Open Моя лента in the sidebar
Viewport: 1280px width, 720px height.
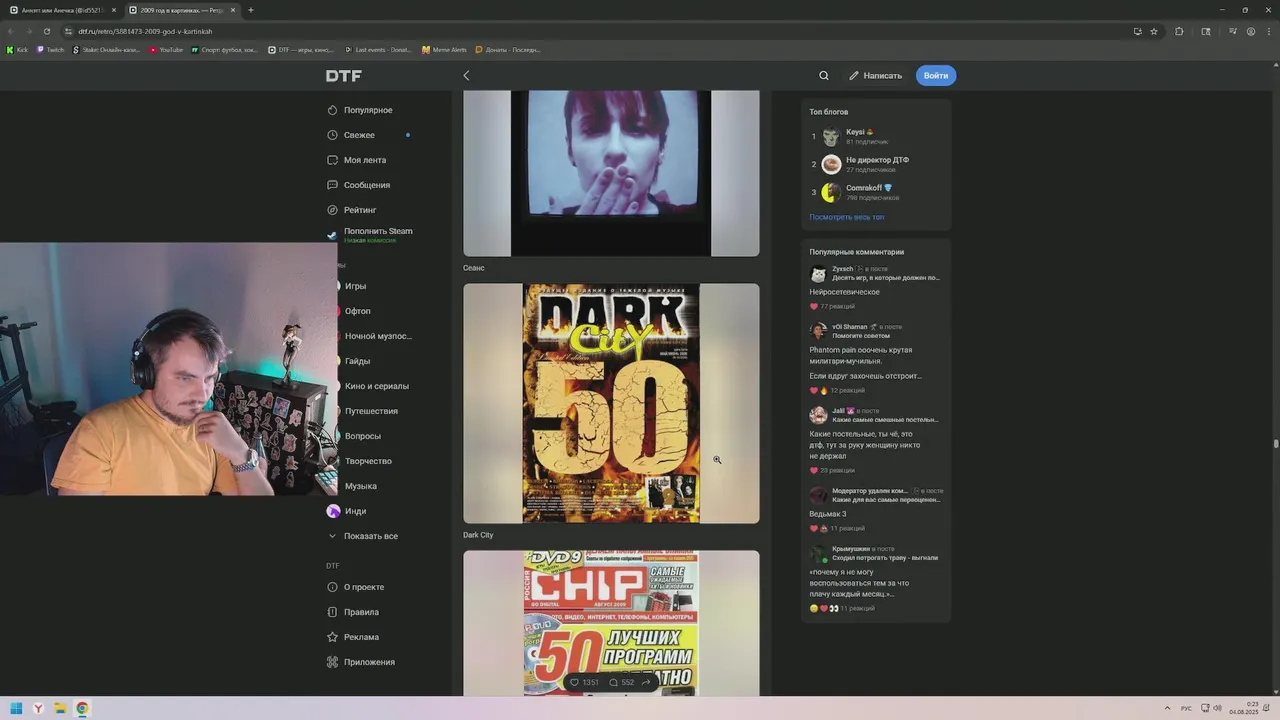(x=365, y=160)
